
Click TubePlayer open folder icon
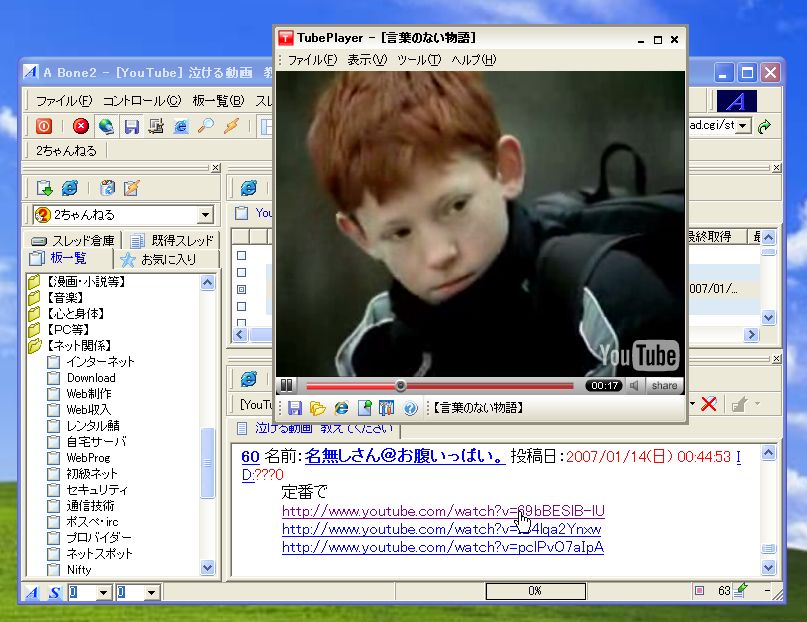318,408
